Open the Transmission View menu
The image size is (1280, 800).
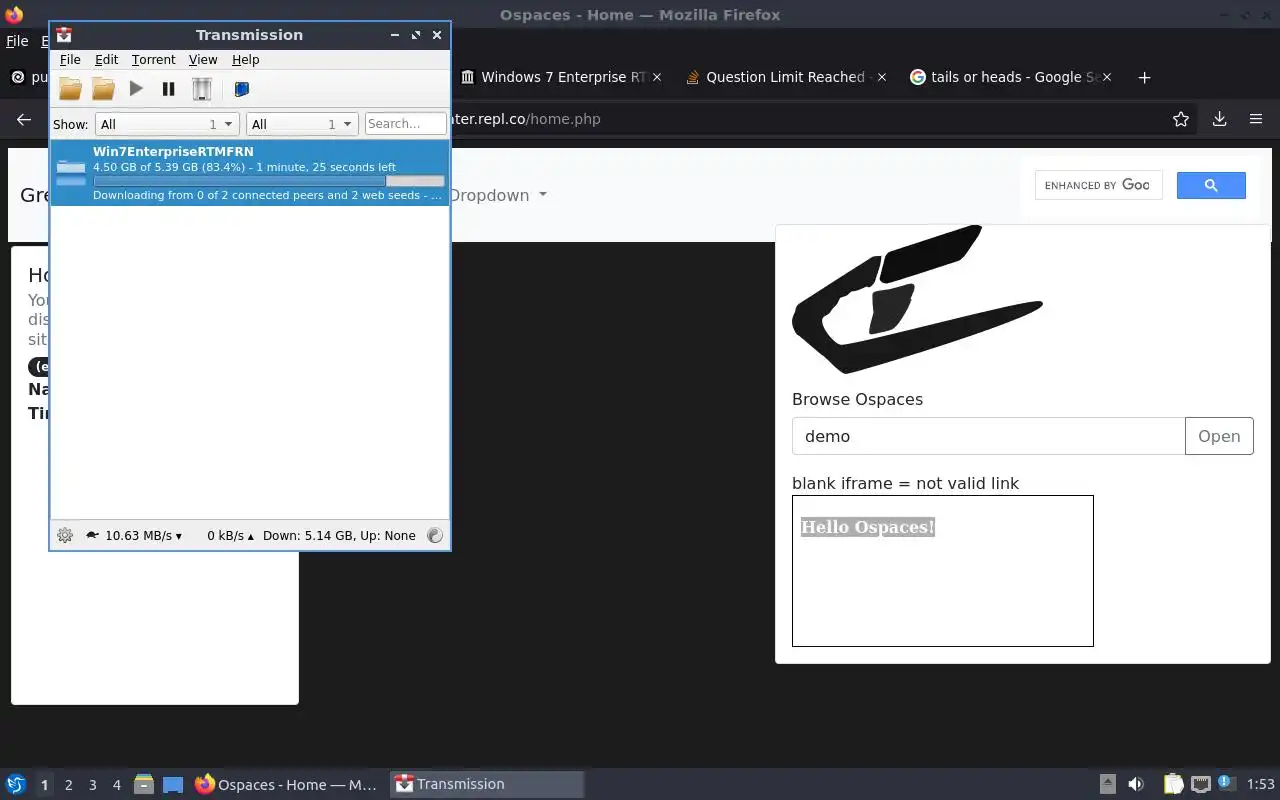point(203,60)
